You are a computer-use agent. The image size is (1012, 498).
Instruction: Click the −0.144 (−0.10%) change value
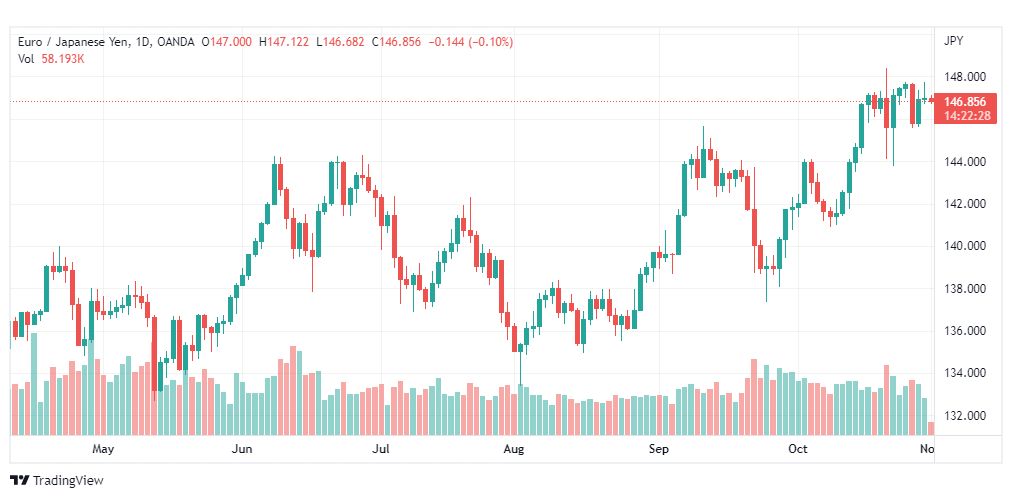coord(470,42)
